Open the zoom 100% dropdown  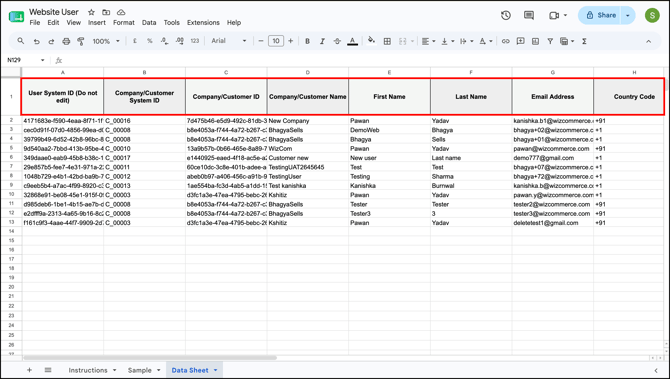[106, 41]
